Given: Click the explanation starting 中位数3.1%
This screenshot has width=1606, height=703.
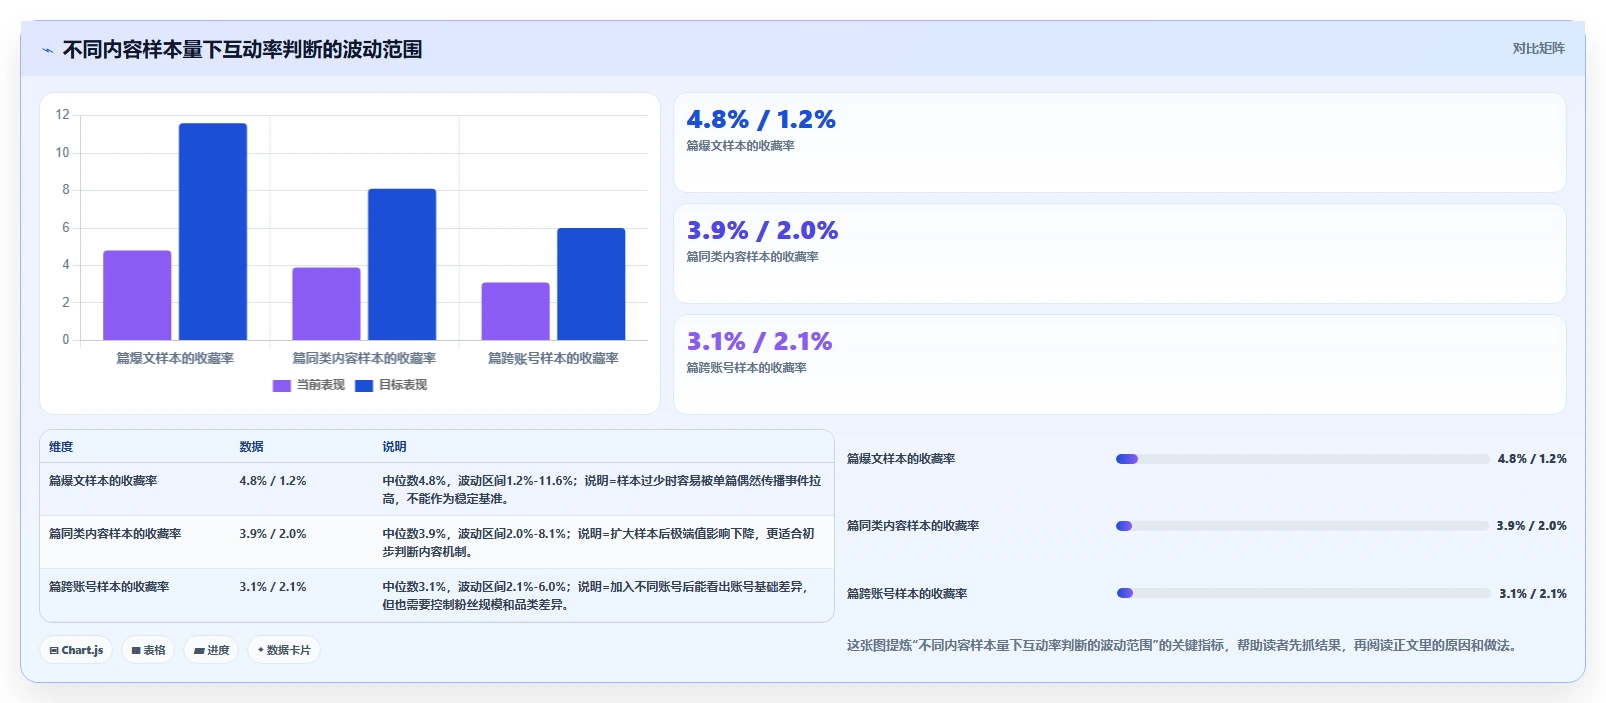Looking at the screenshot, I should [595, 596].
